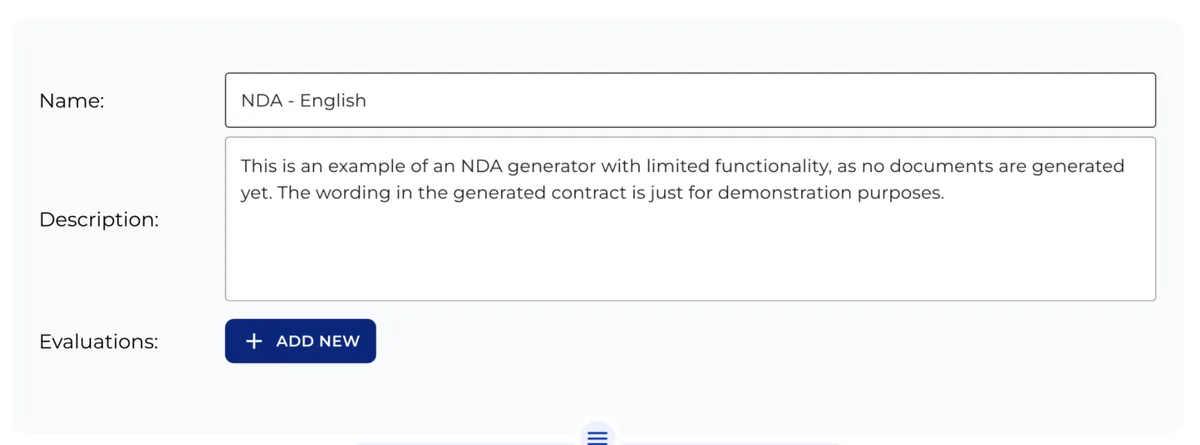The height and width of the screenshot is (445, 1200).
Task: Click the "Evaluations:" label
Action: click(99, 341)
